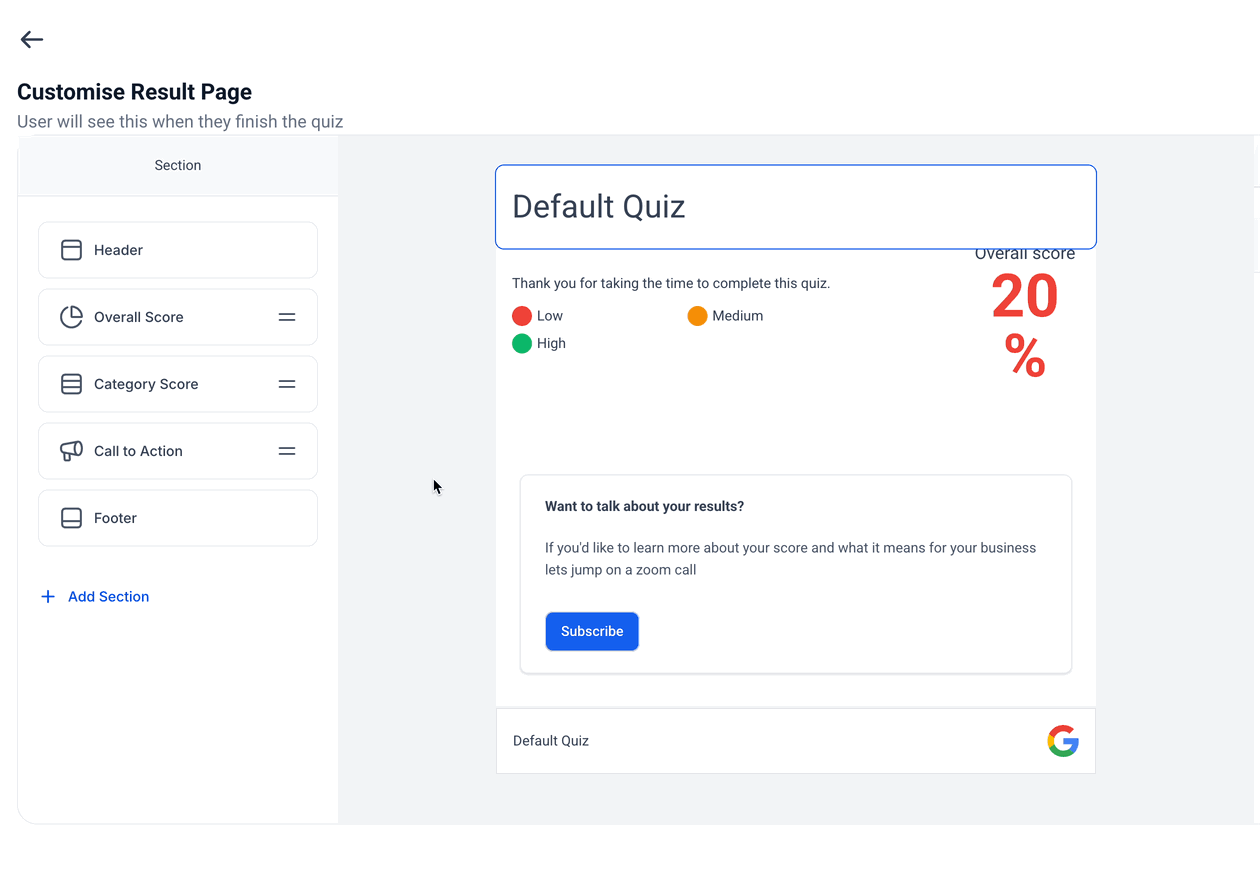Click the Google logo in the footer
The image size is (1260, 886).
1063,741
